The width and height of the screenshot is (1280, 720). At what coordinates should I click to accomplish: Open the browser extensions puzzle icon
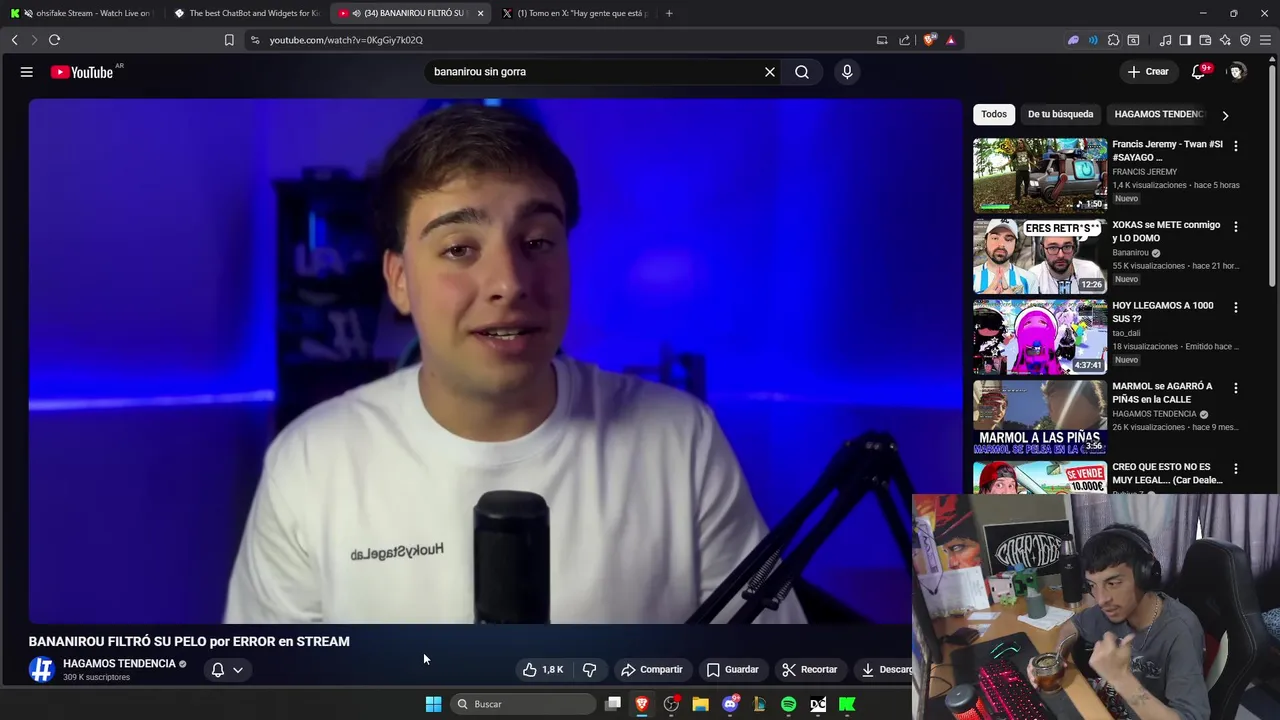coord(1113,40)
